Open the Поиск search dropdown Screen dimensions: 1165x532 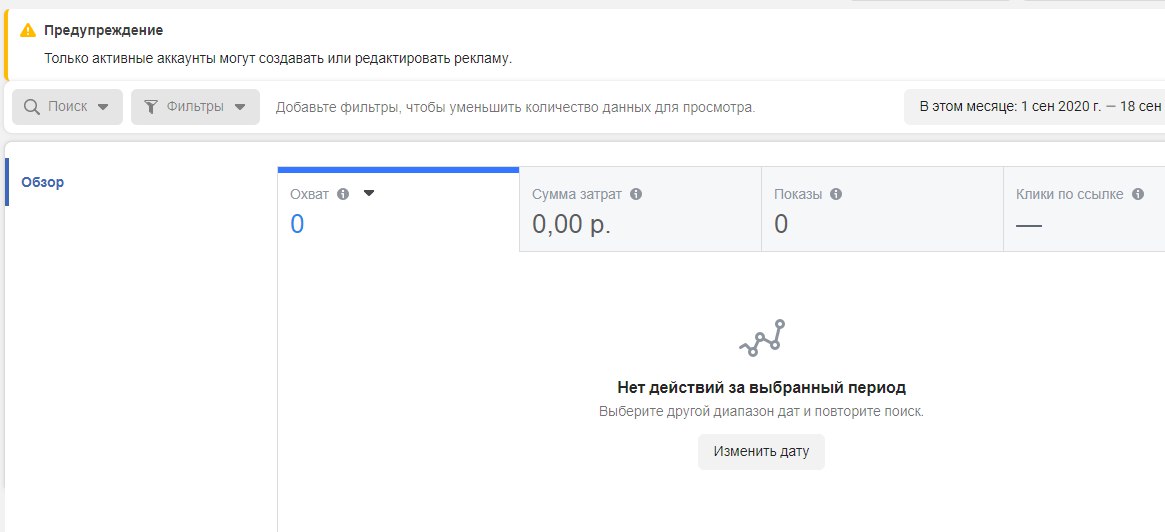tap(67, 107)
